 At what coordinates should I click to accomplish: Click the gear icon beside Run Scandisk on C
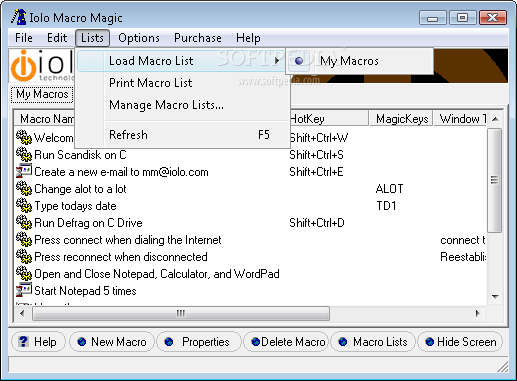pos(24,154)
